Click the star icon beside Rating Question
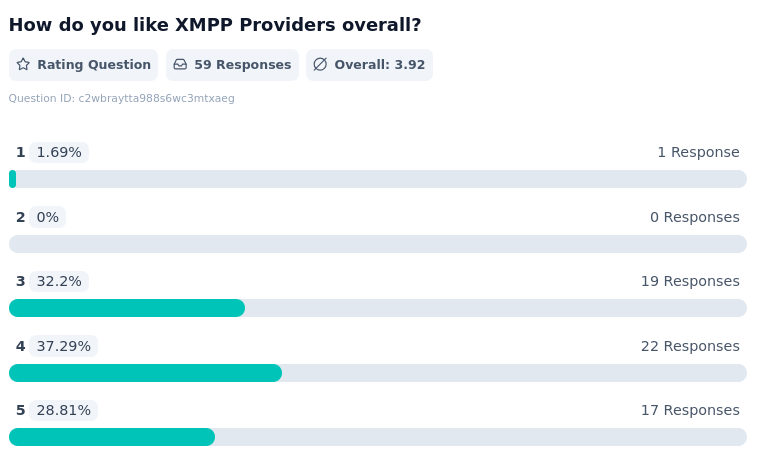The width and height of the screenshot is (764, 467). [x=23, y=65]
